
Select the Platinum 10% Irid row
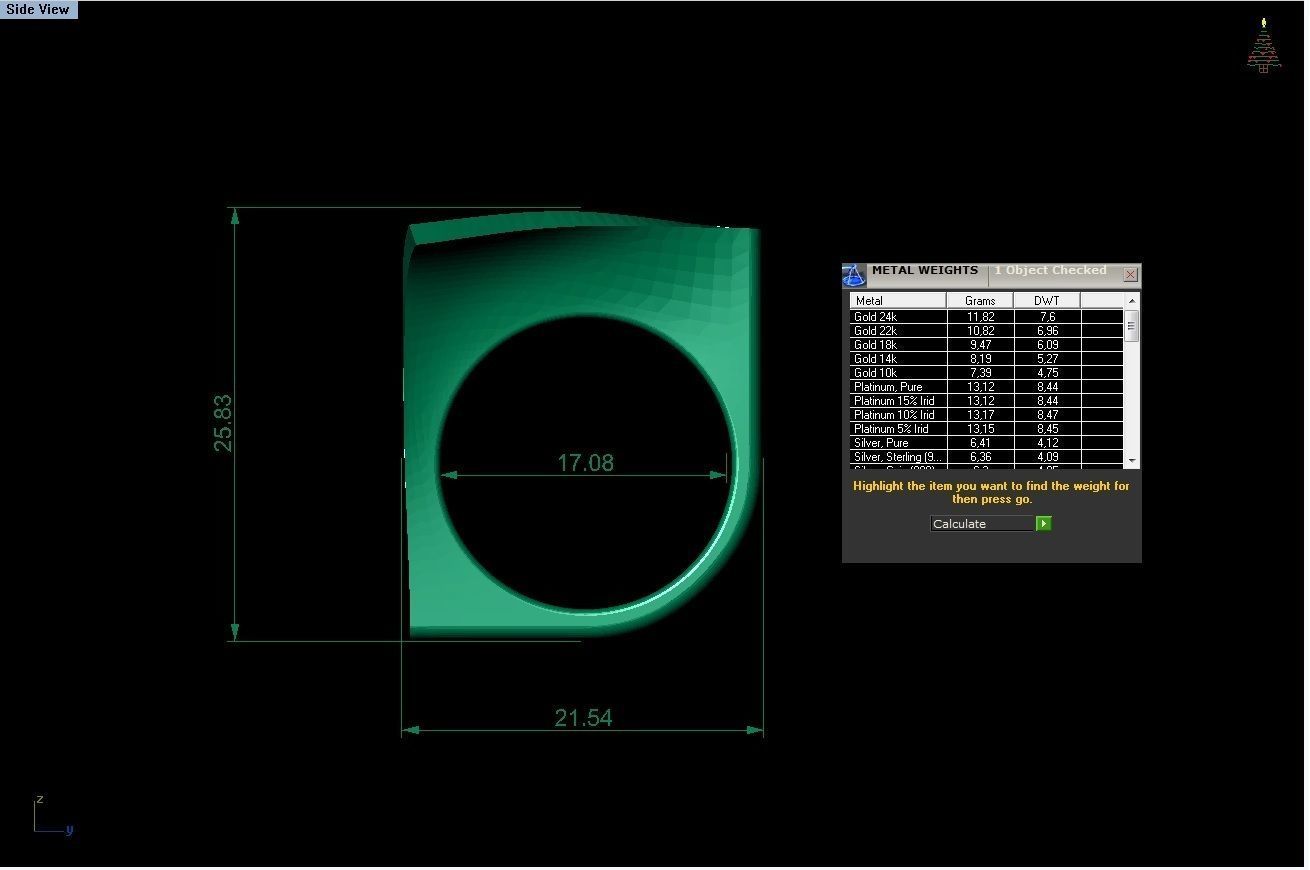click(987, 415)
